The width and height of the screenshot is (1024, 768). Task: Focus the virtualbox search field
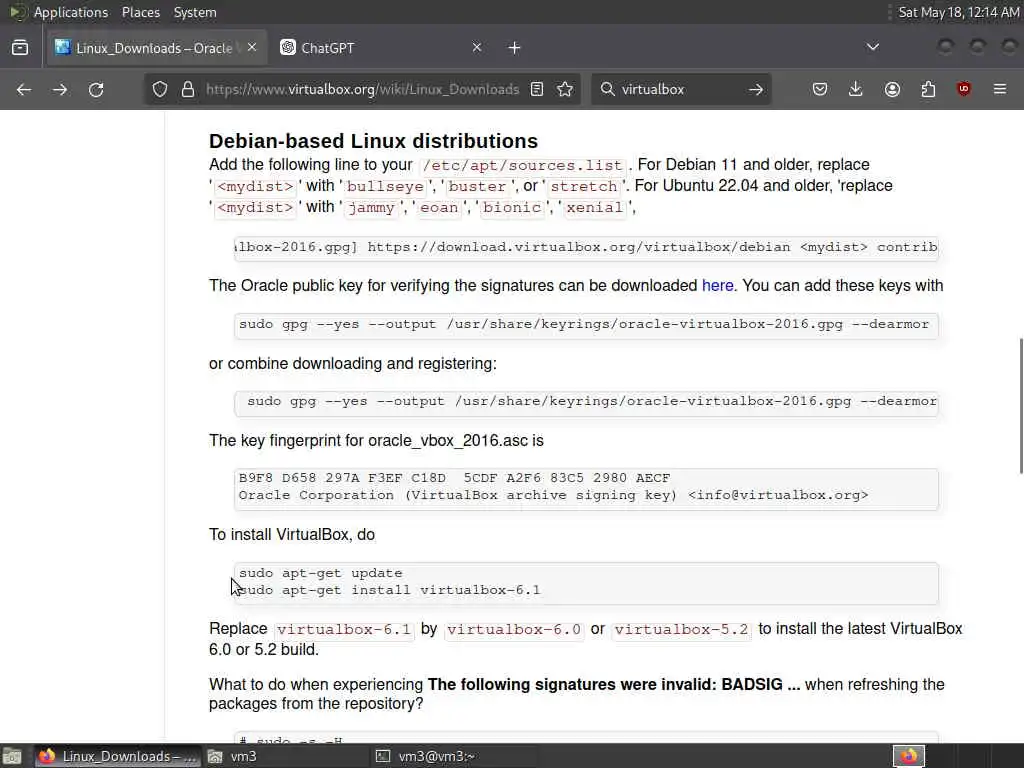[x=679, y=89]
